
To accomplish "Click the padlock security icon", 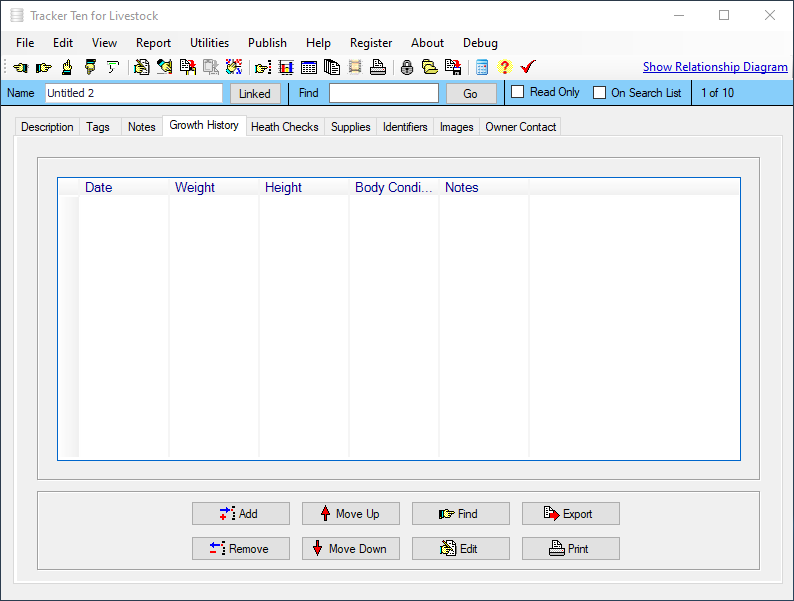I will (x=407, y=67).
